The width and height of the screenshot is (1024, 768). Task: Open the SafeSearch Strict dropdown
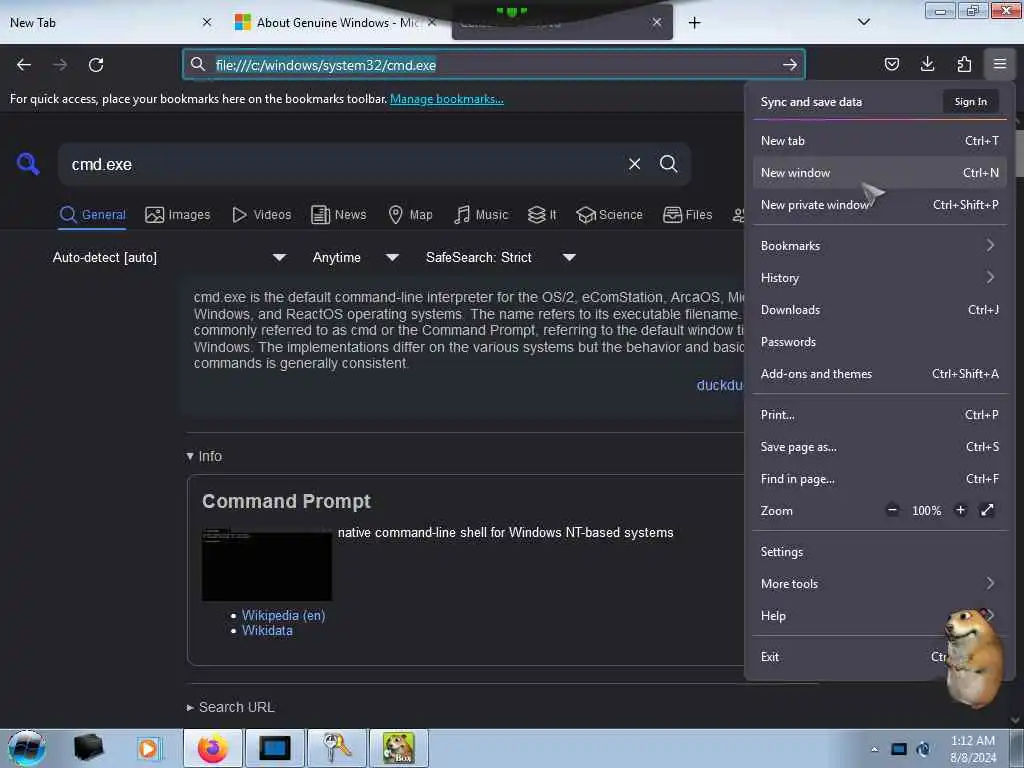[x=501, y=257]
